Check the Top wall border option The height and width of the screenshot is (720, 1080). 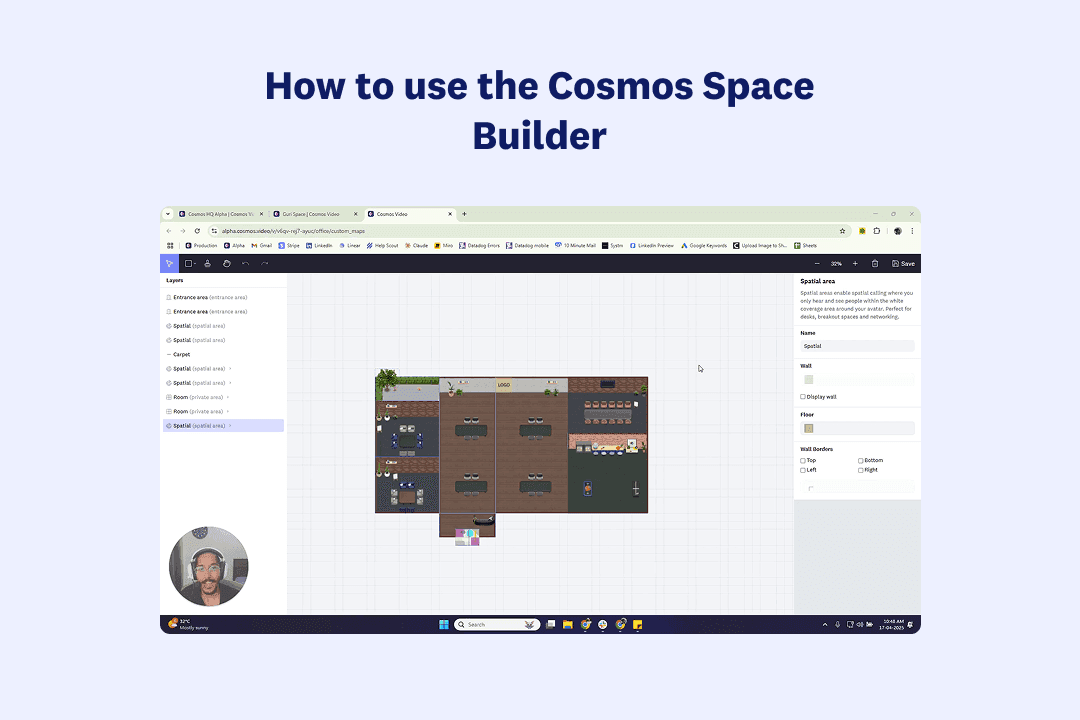pos(804,460)
